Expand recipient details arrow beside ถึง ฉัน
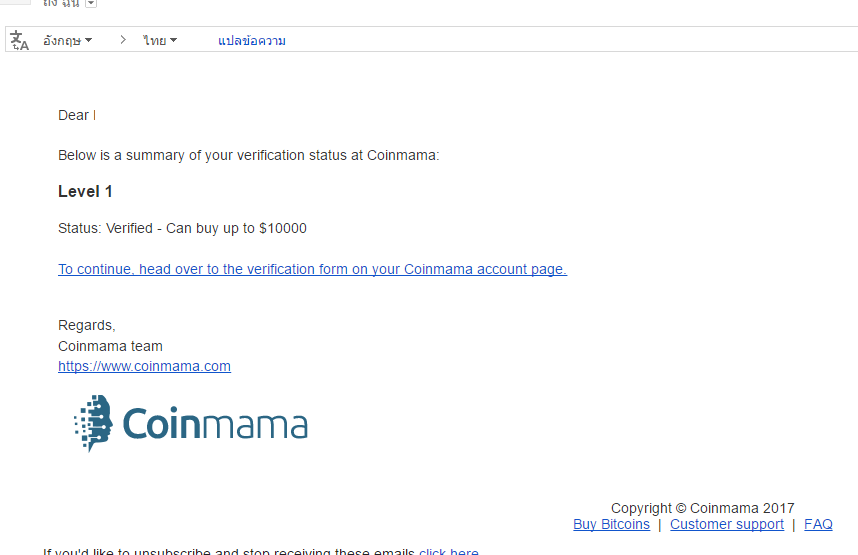Image resolution: width=858 pixels, height=555 pixels. [91, 3]
